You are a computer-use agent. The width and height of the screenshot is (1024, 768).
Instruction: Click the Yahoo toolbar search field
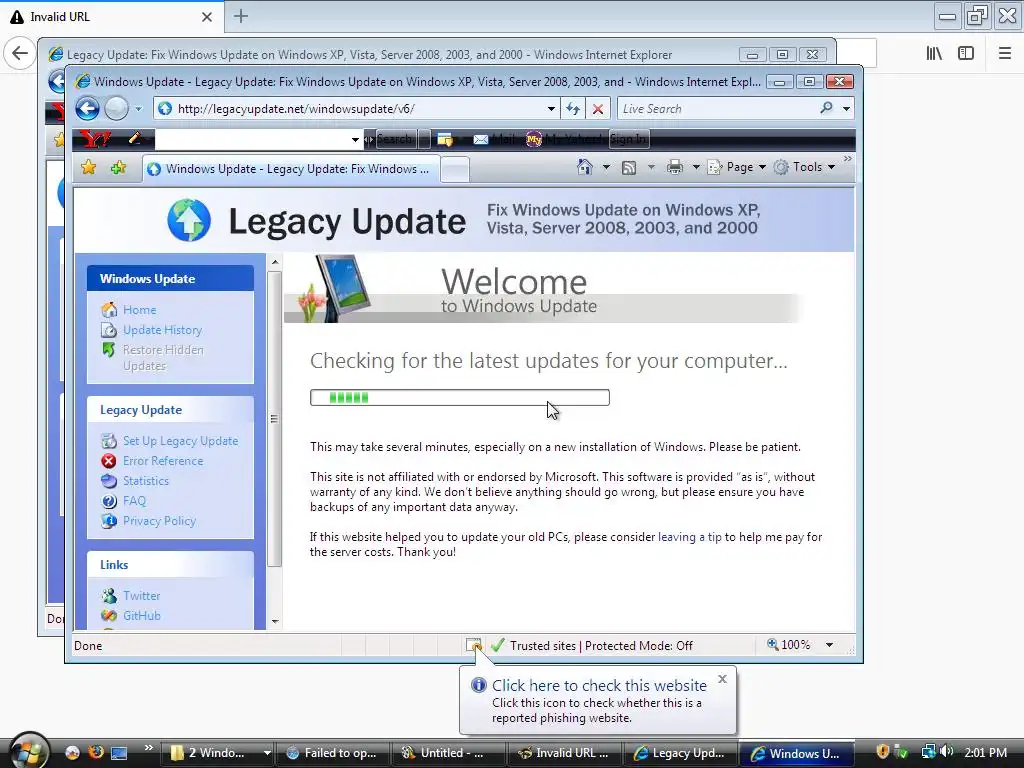(252, 139)
